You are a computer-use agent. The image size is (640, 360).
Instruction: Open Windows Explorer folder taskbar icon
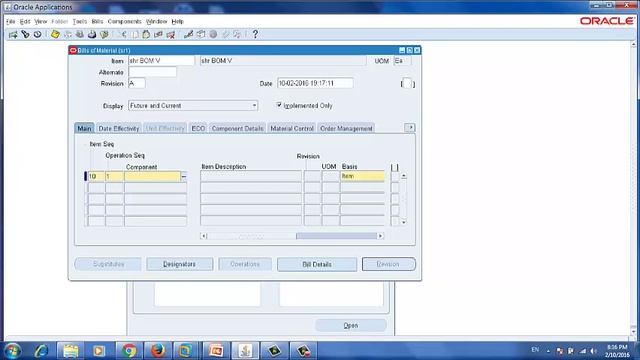tap(70, 351)
